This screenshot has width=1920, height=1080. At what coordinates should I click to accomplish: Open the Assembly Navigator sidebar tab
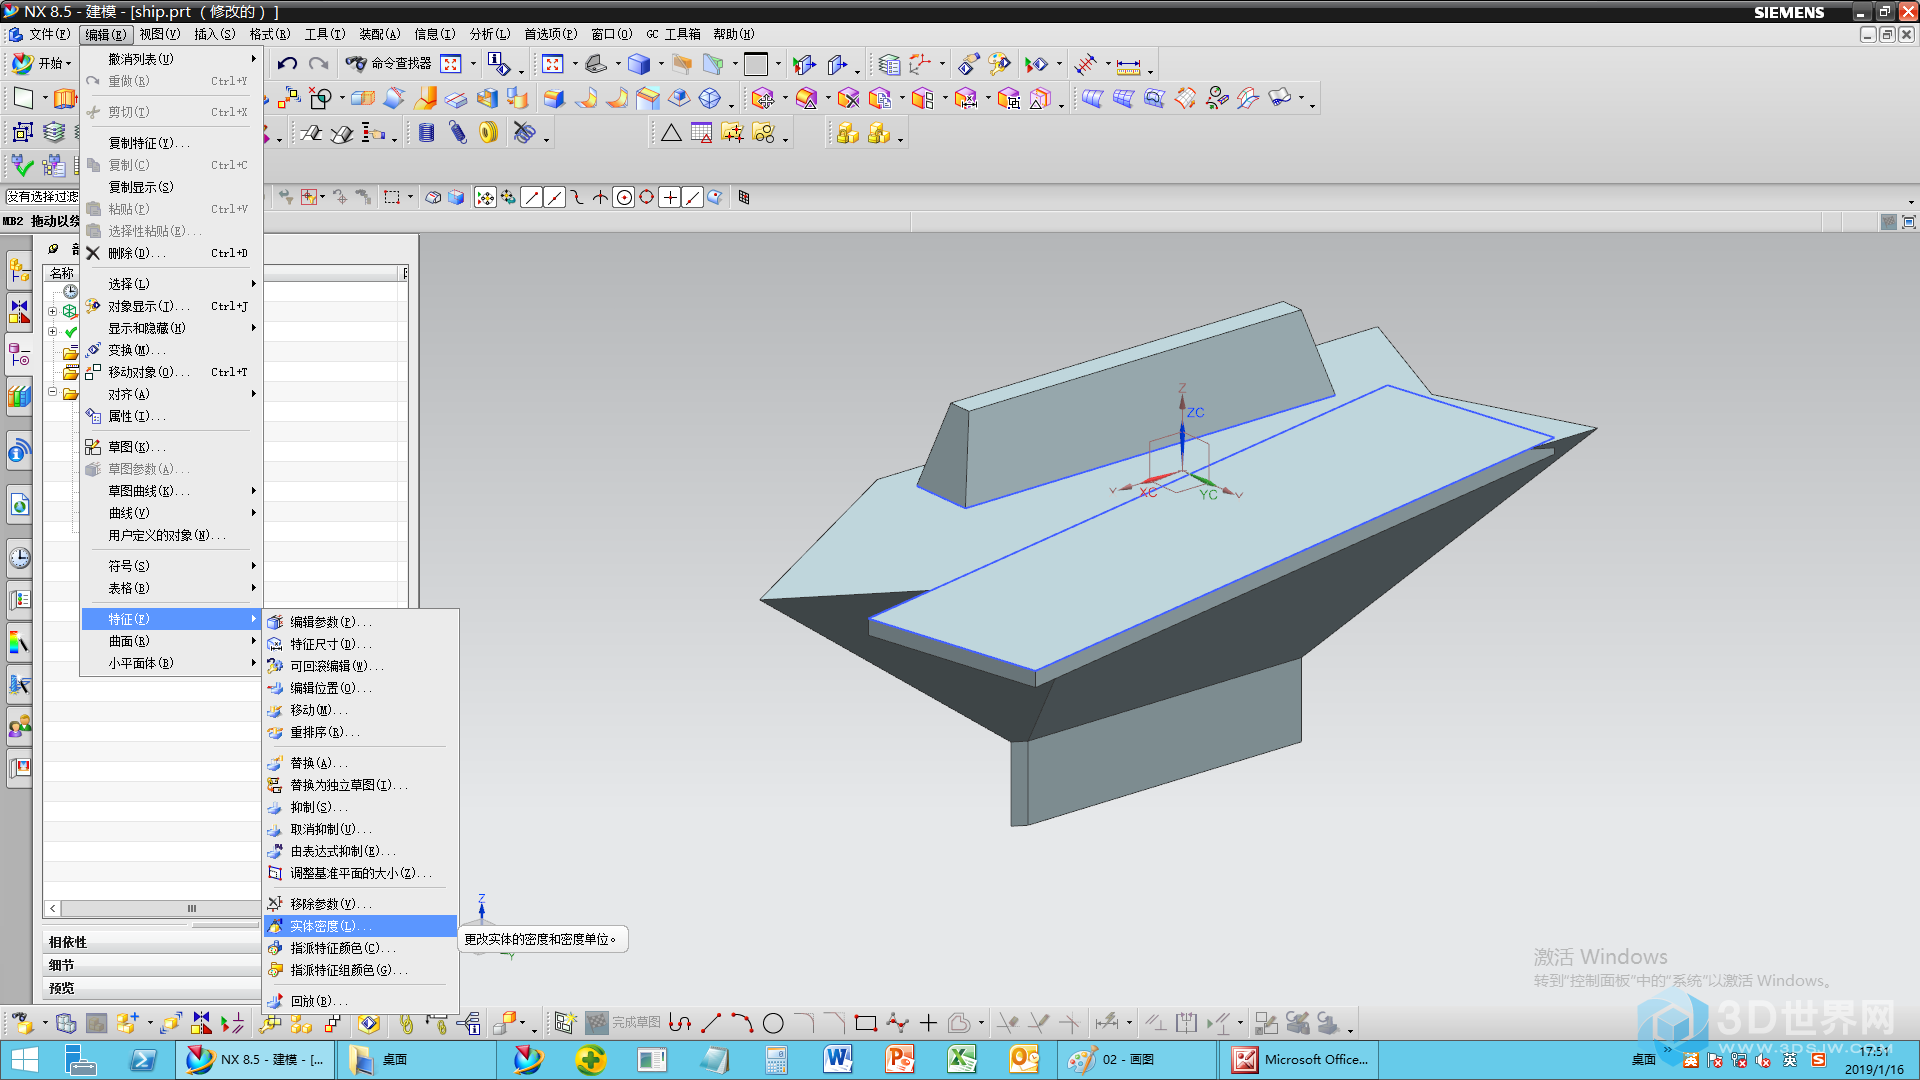20,269
